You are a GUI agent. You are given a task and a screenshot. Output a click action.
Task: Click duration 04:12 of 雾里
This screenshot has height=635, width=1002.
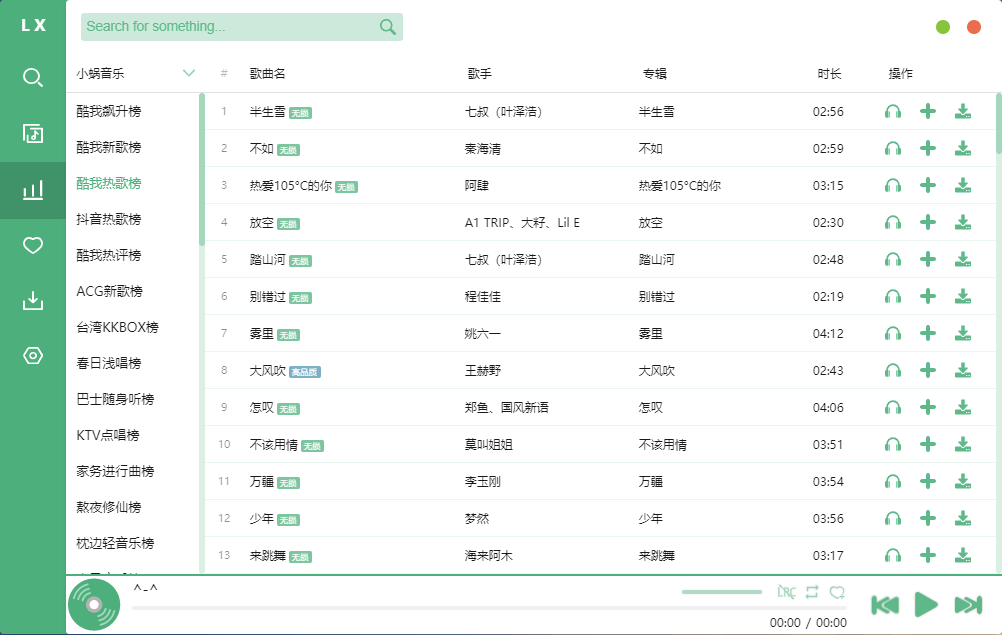(828, 334)
